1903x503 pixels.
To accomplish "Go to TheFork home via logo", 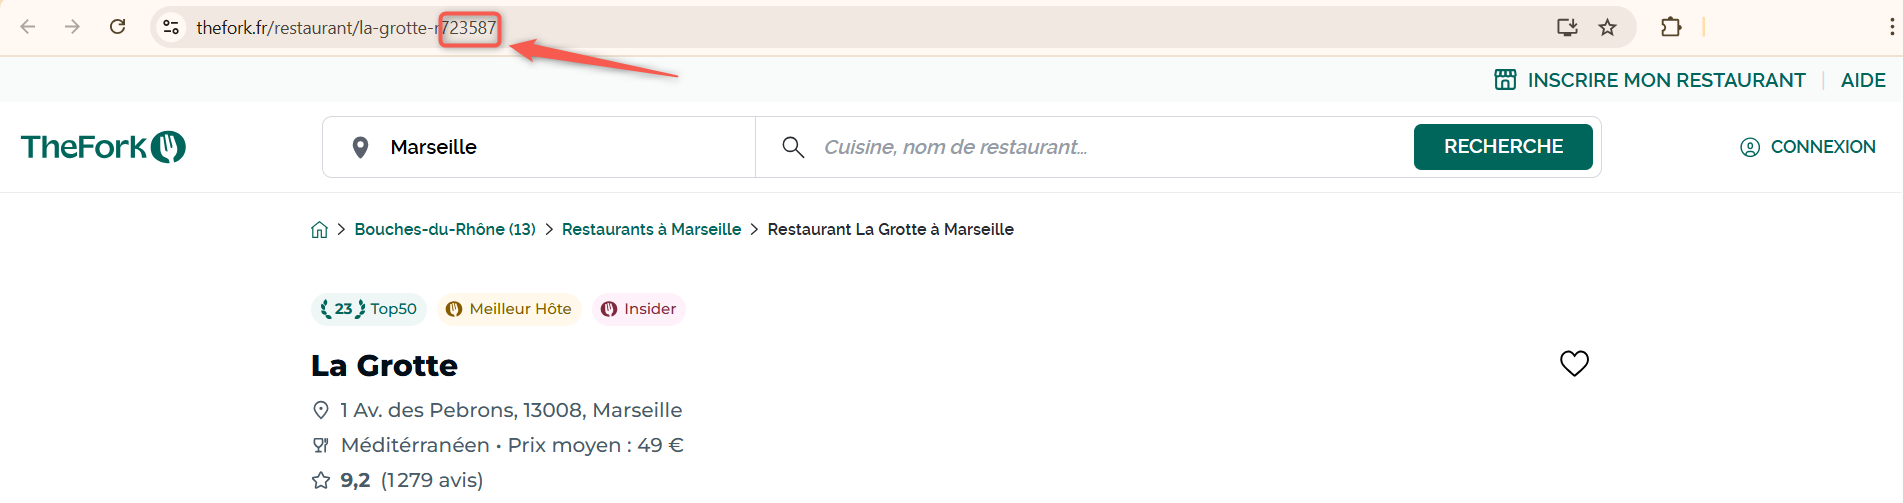I will pos(103,147).
